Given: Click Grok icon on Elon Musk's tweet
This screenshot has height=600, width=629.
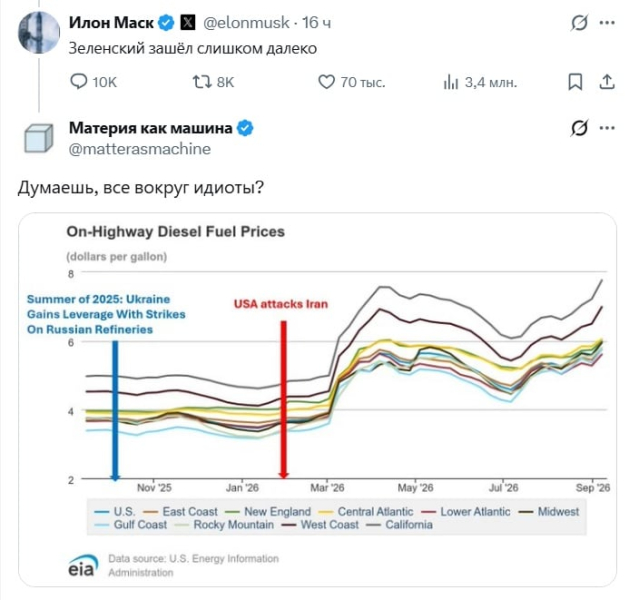Looking at the screenshot, I should tap(579, 23).
